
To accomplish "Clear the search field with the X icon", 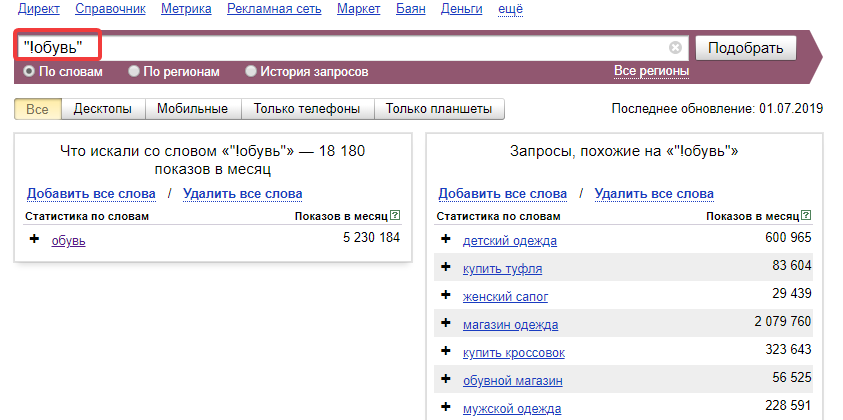I will tap(675, 48).
